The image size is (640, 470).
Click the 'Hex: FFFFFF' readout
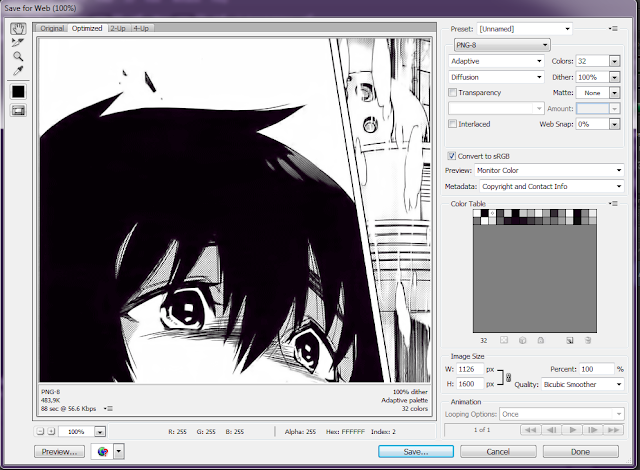345,431
